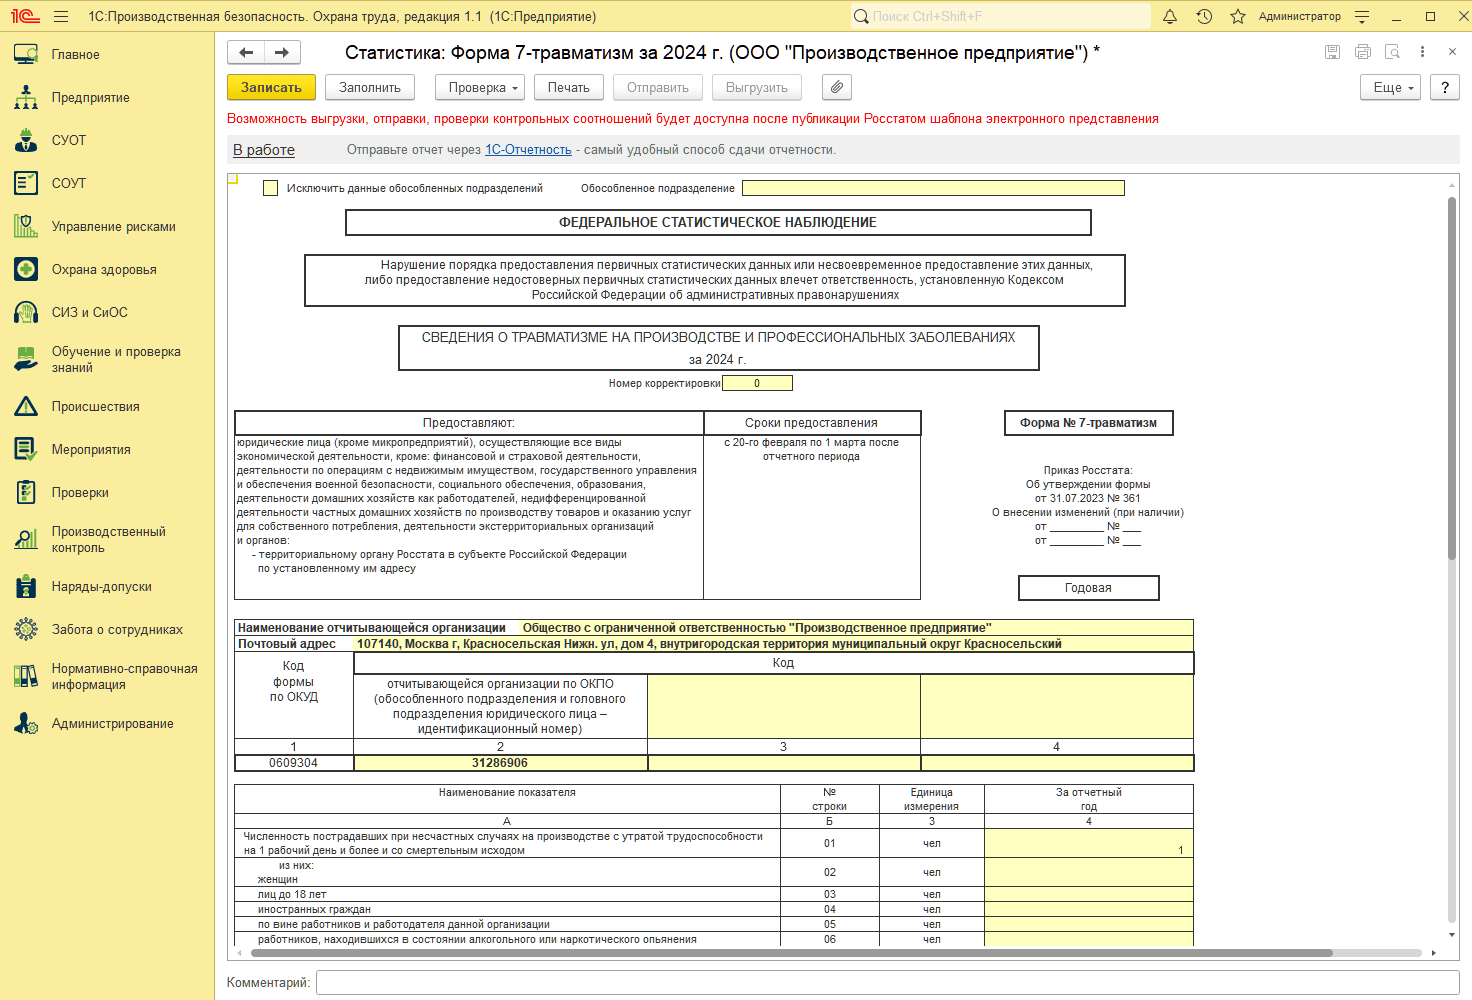Toggle Исключить данные обособленных подразделений checkbox

270,188
